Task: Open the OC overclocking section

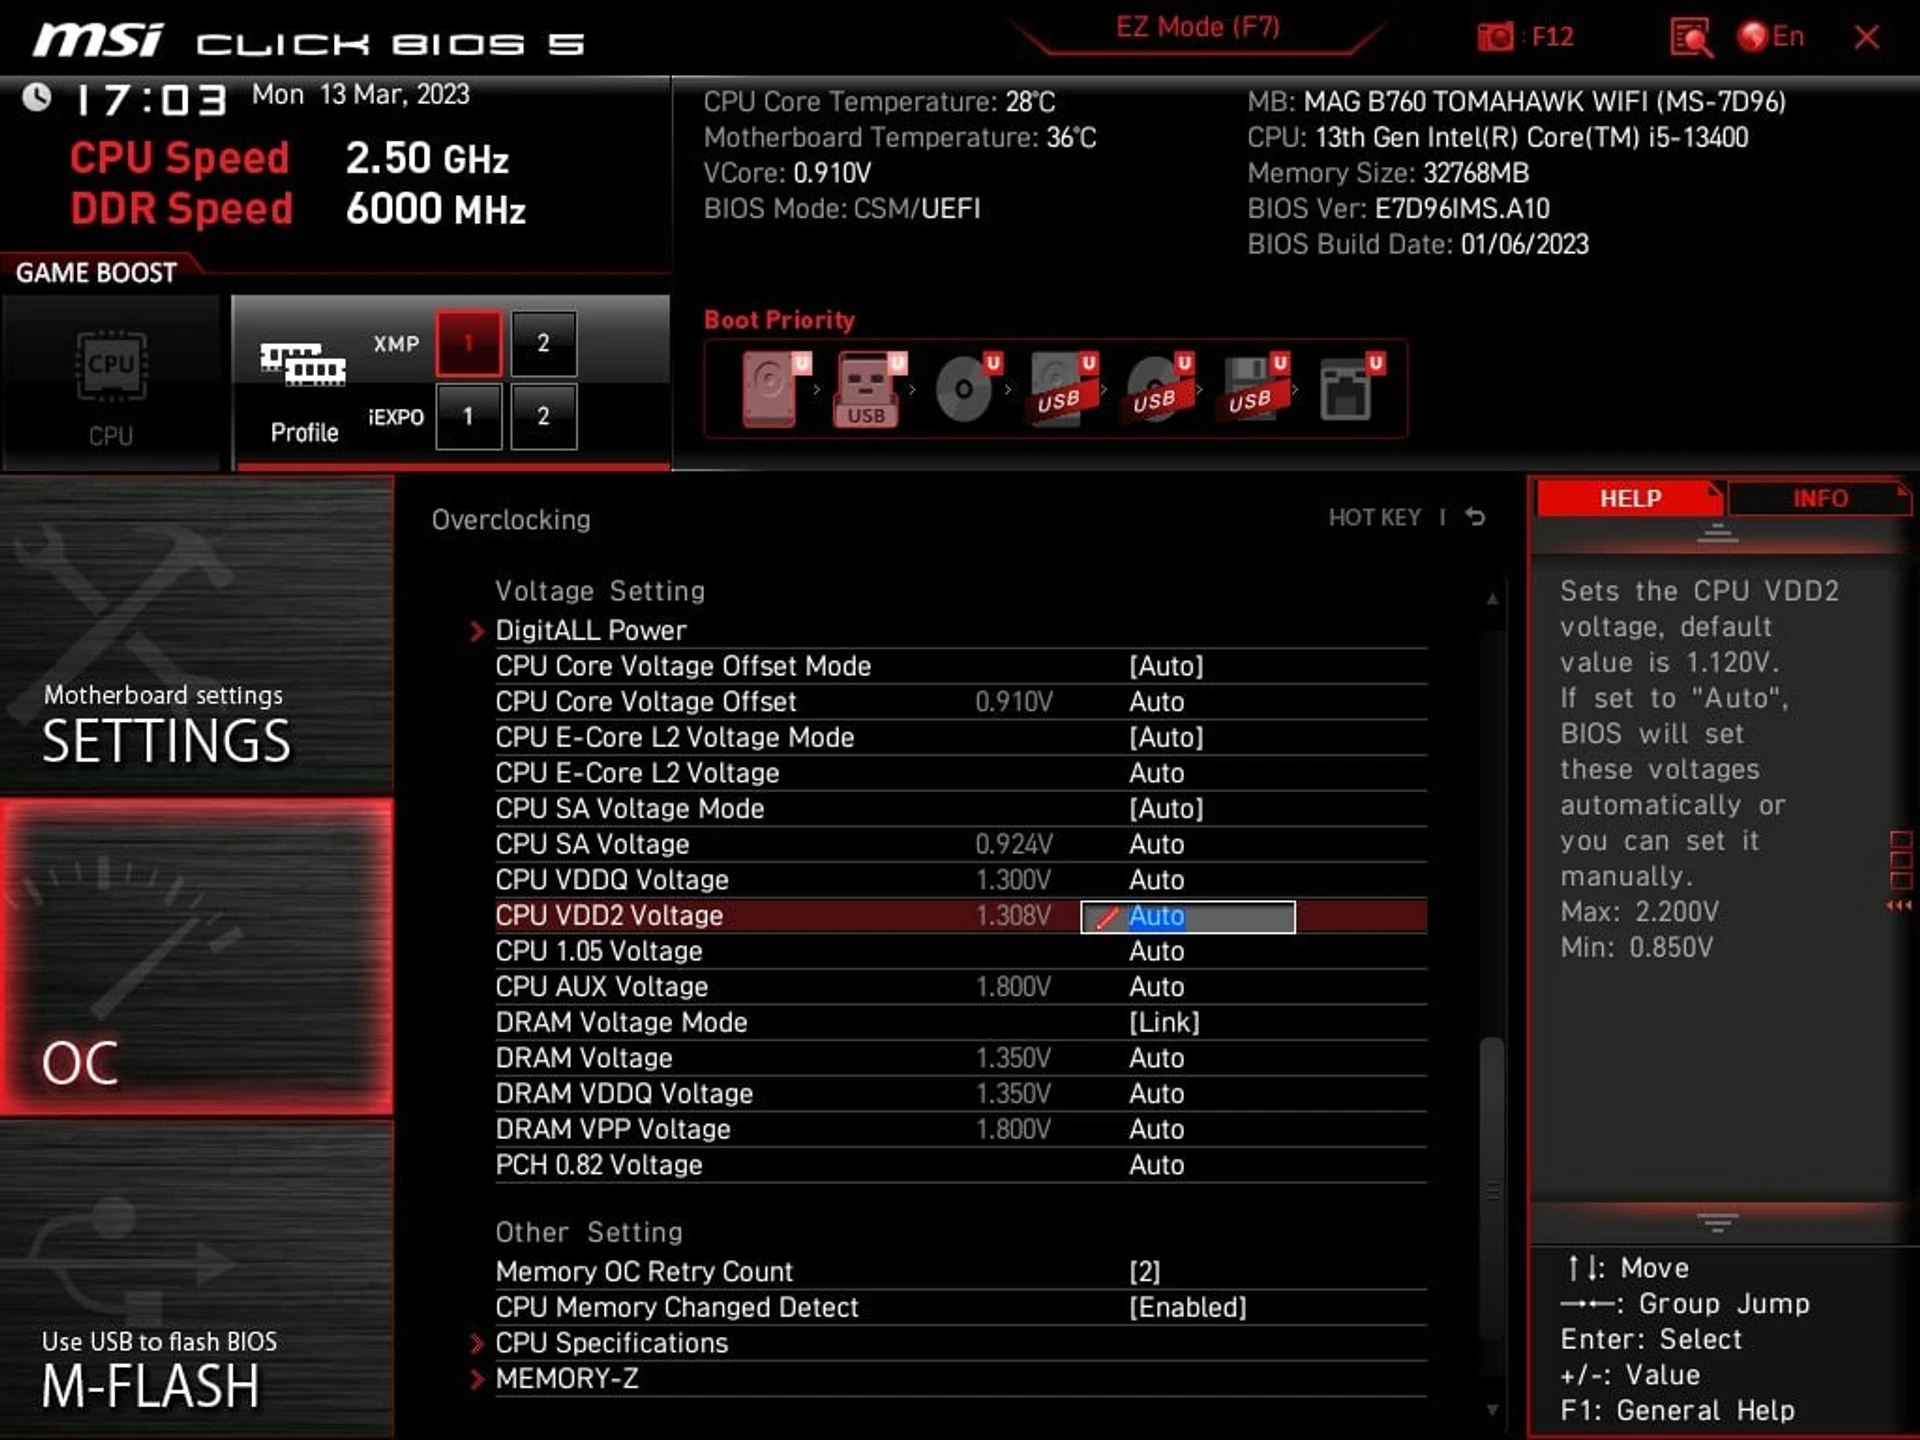Action: click(197, 957)
